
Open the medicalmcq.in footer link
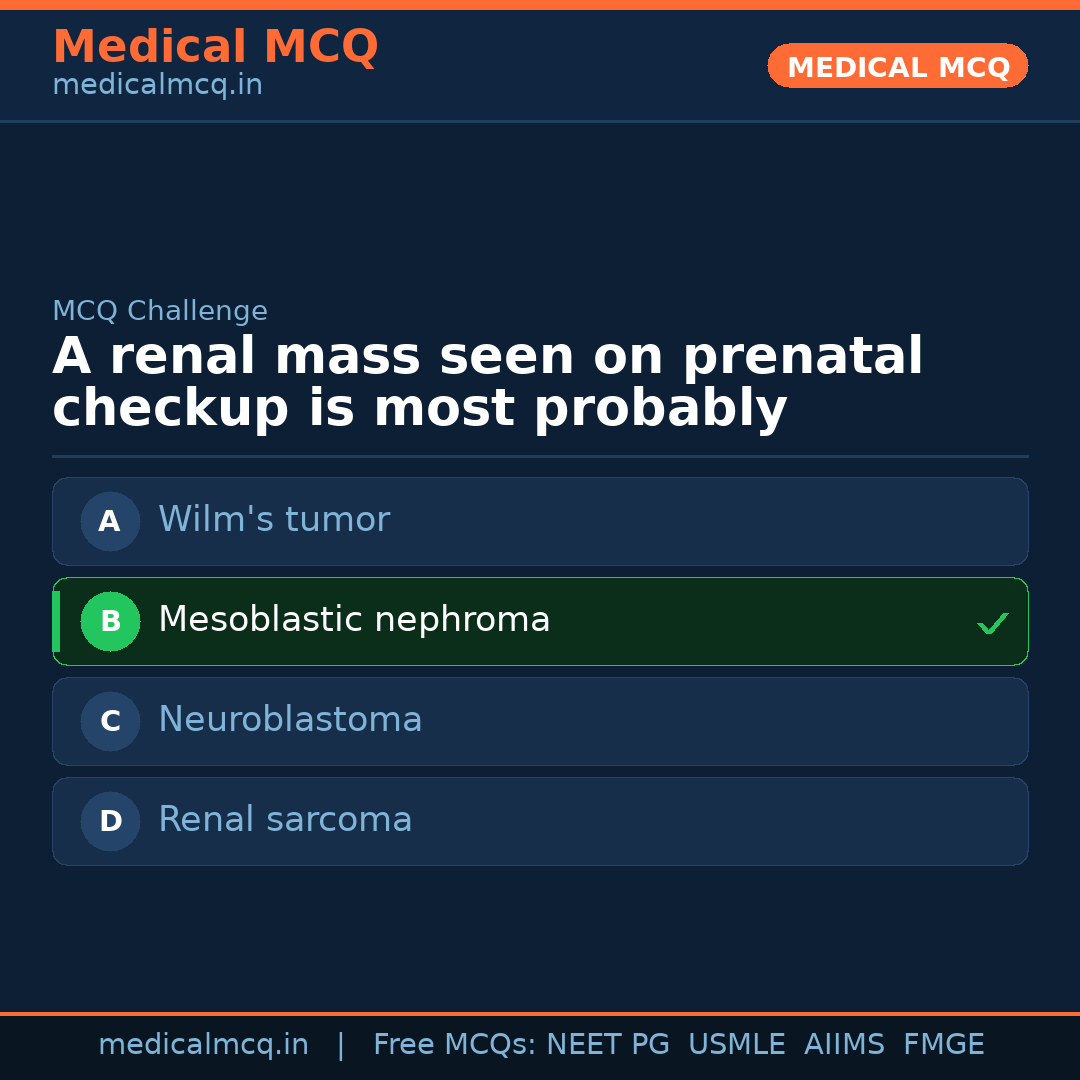pyautogui.click(x=203, y=1045)
